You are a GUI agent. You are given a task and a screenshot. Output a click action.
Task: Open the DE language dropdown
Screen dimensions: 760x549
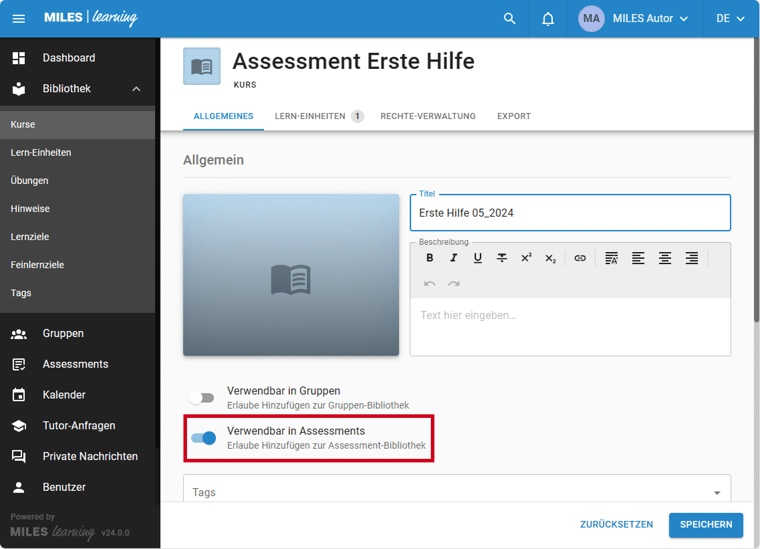coord(730,19)
